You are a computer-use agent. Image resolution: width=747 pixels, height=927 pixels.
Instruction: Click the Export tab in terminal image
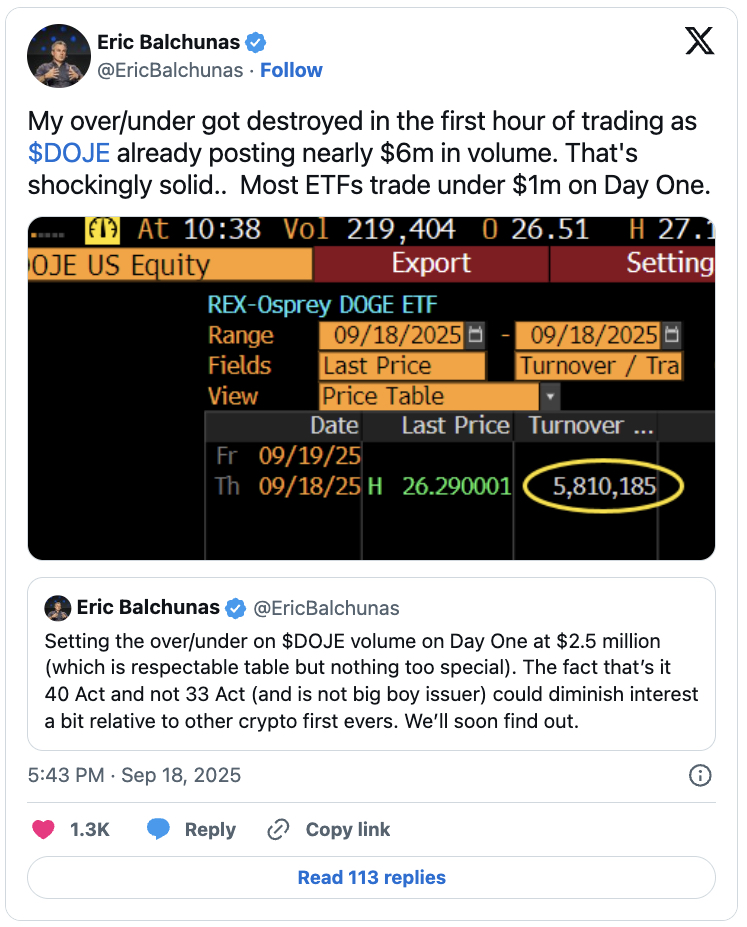pyautogui.click(x=431, y=264)
